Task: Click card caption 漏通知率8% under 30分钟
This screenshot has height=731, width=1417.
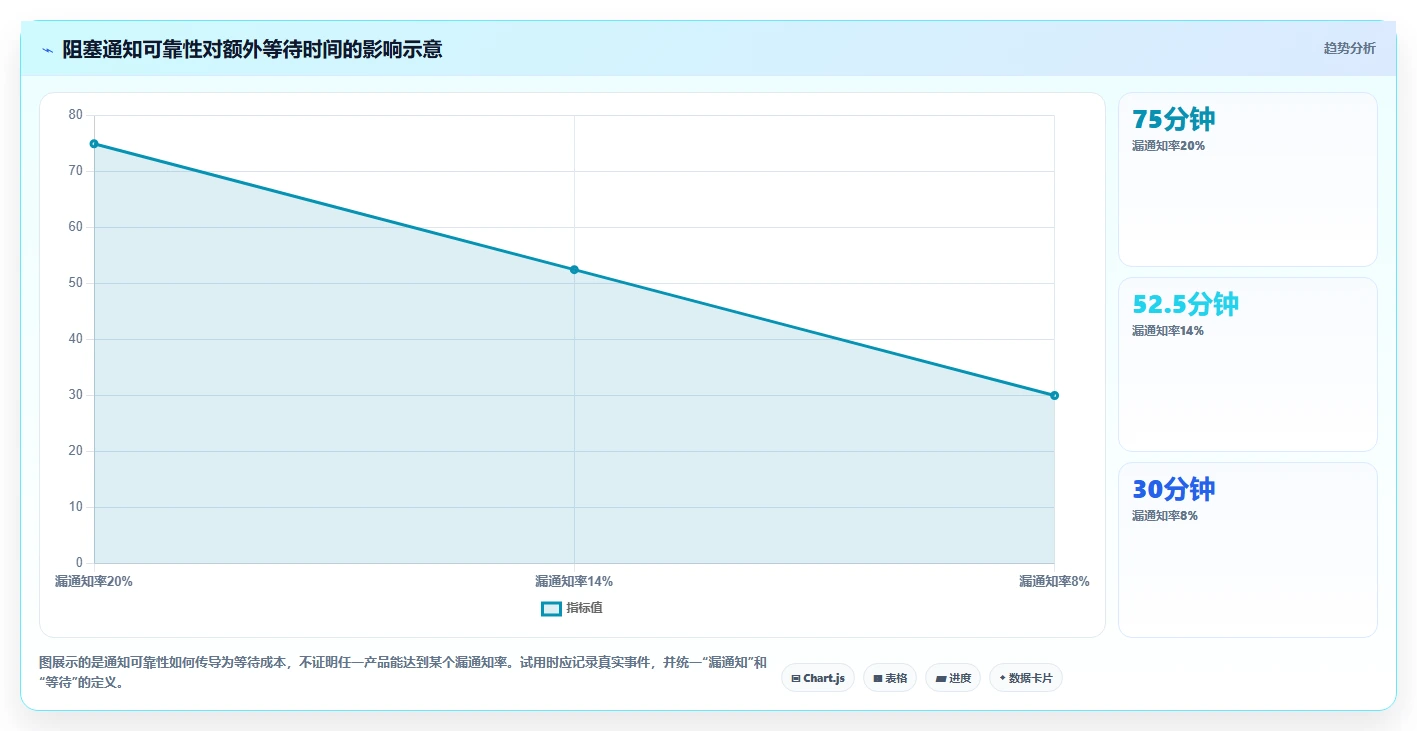Action: click(1165, 516)
